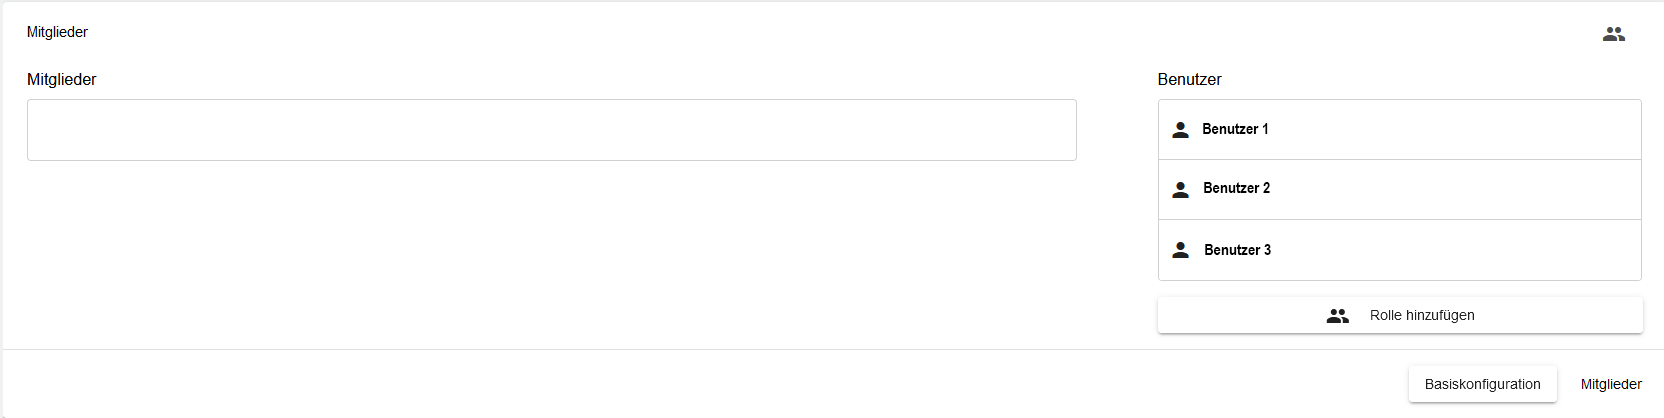Click the Rolle hinzufügen label text

1422,315
